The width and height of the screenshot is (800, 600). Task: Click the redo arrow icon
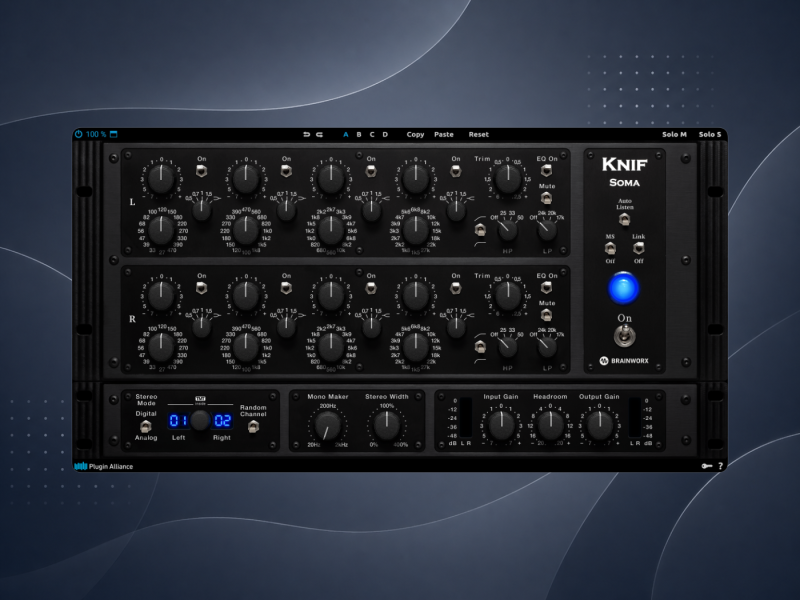click(319, 135)
